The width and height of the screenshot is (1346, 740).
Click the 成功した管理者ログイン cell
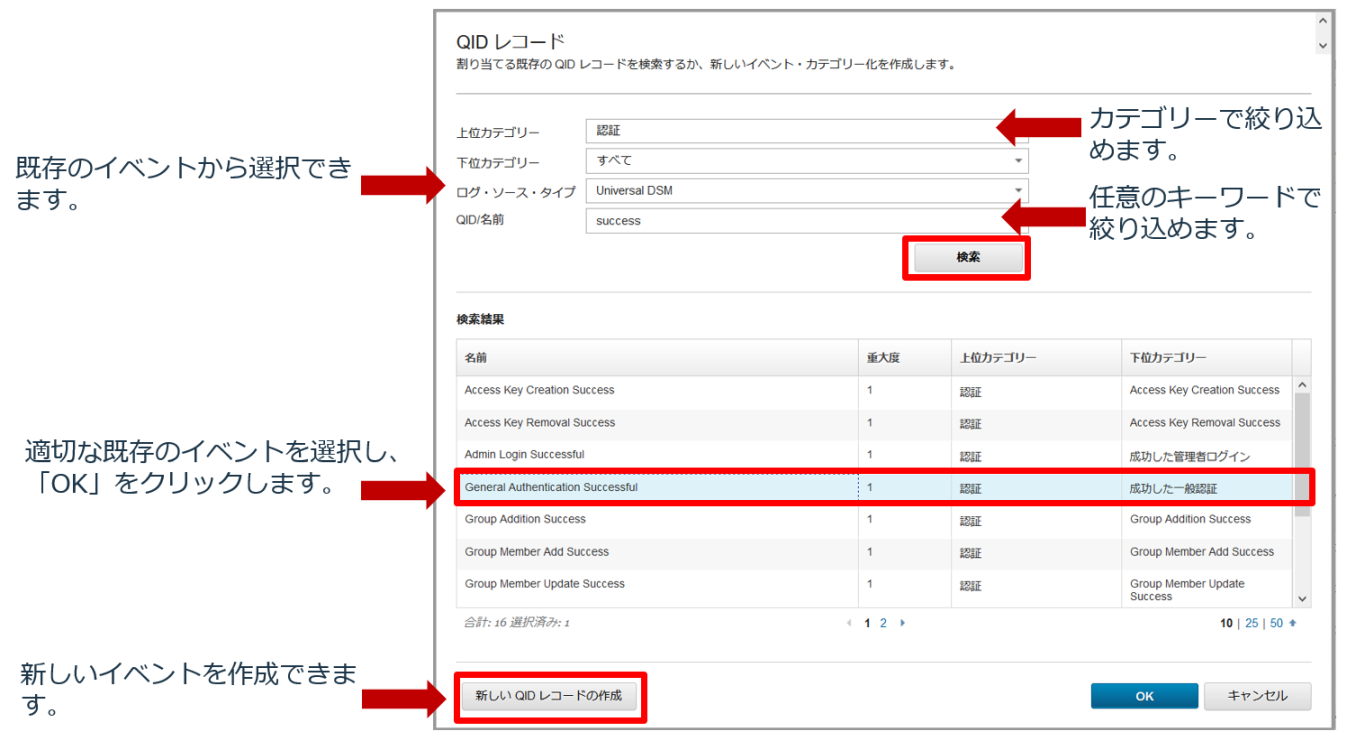1207,455
